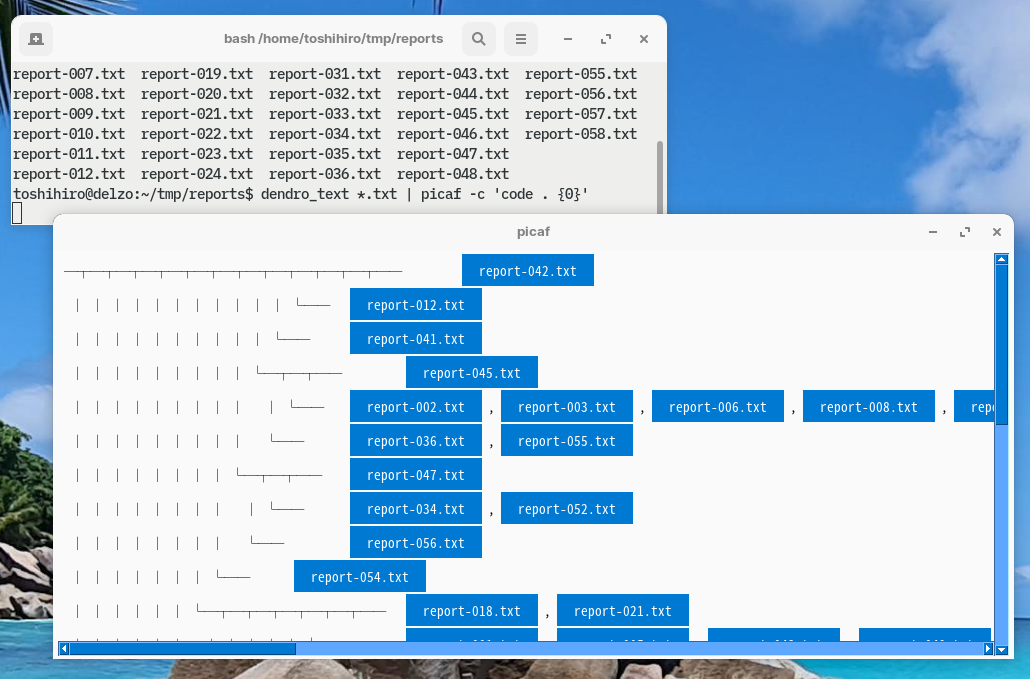
Task: Open report-045.txt from the tree
Action: click(471, 373)
